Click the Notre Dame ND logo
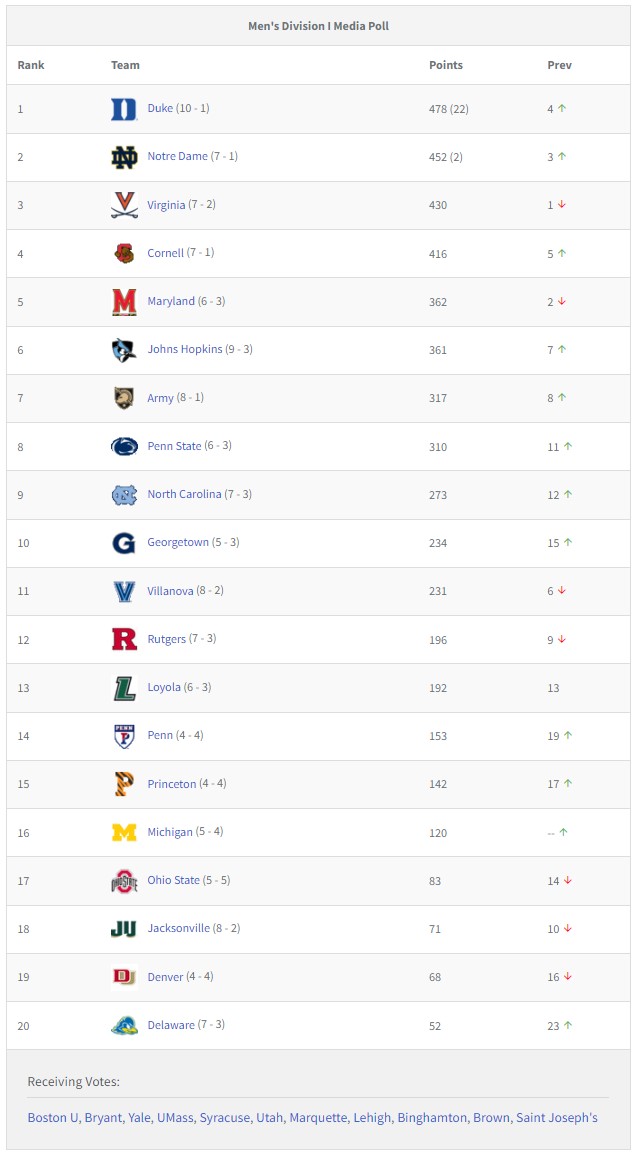 [124, 157]
